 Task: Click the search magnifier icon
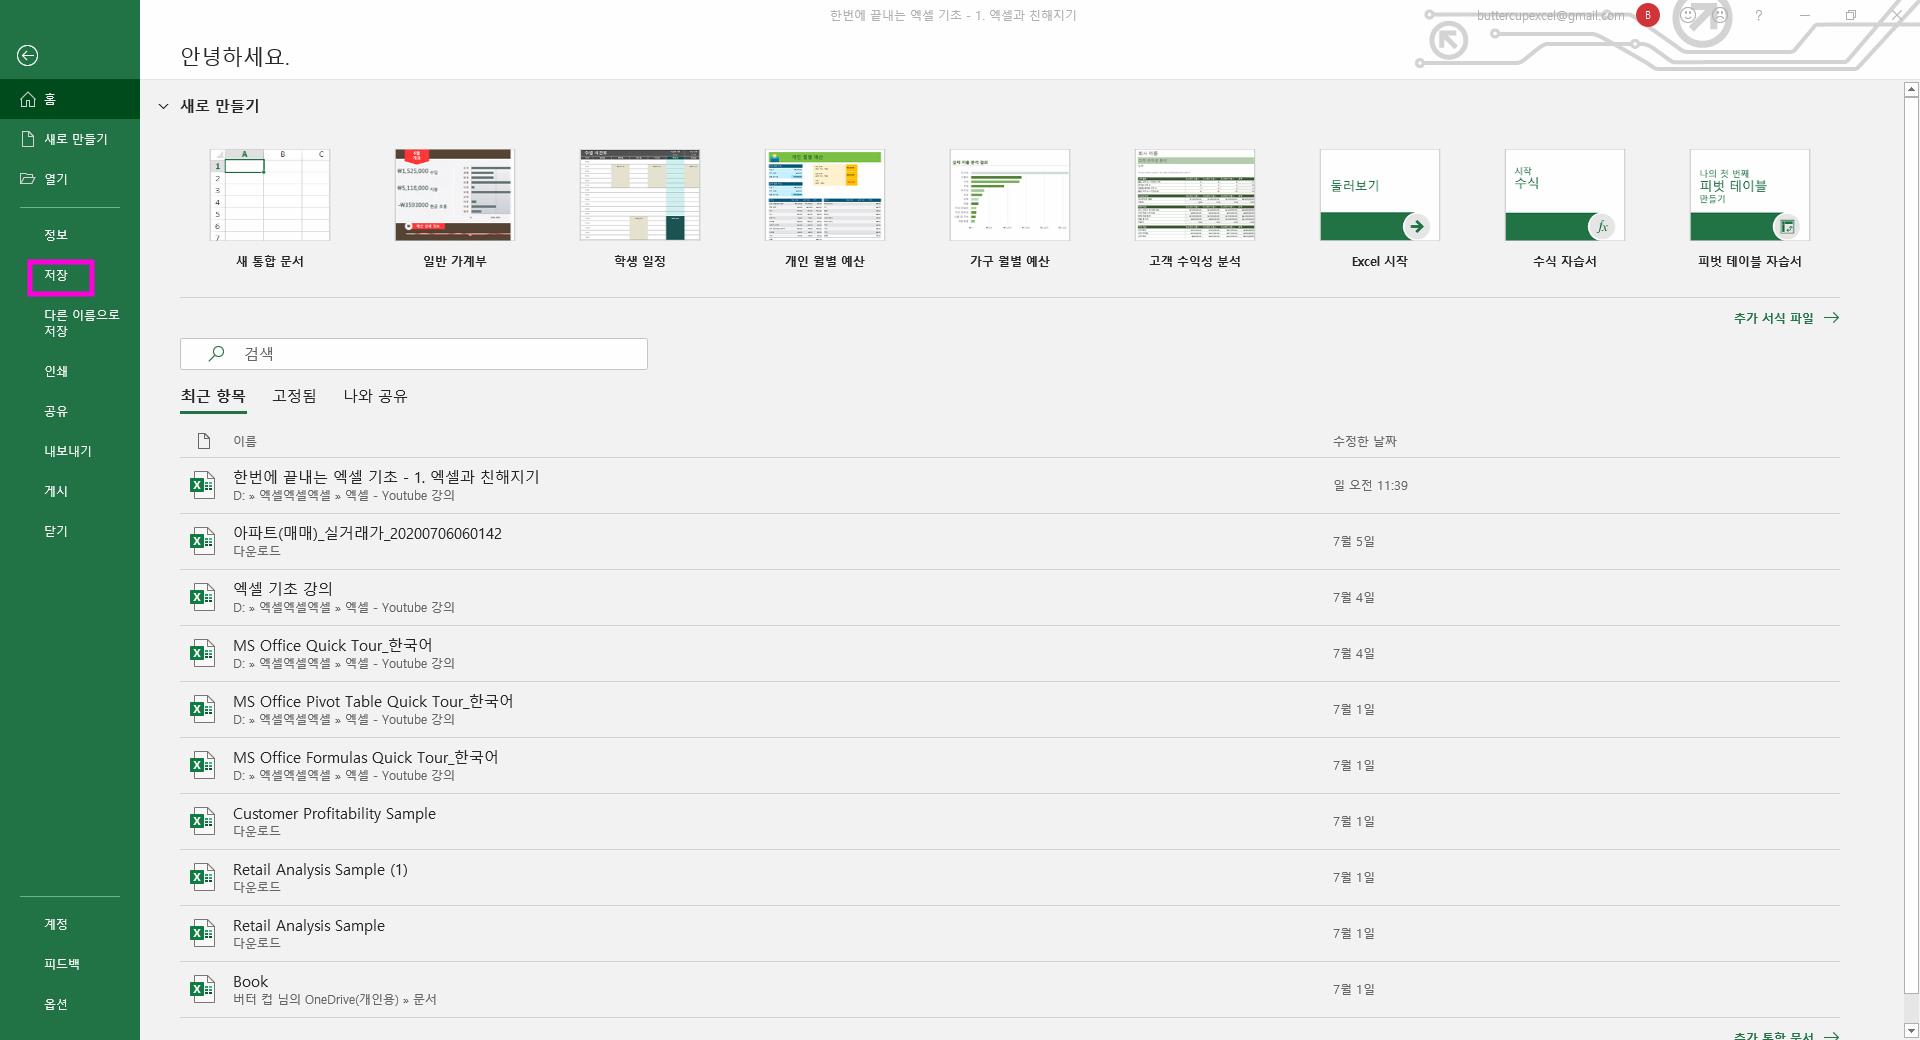pos(216,354)
